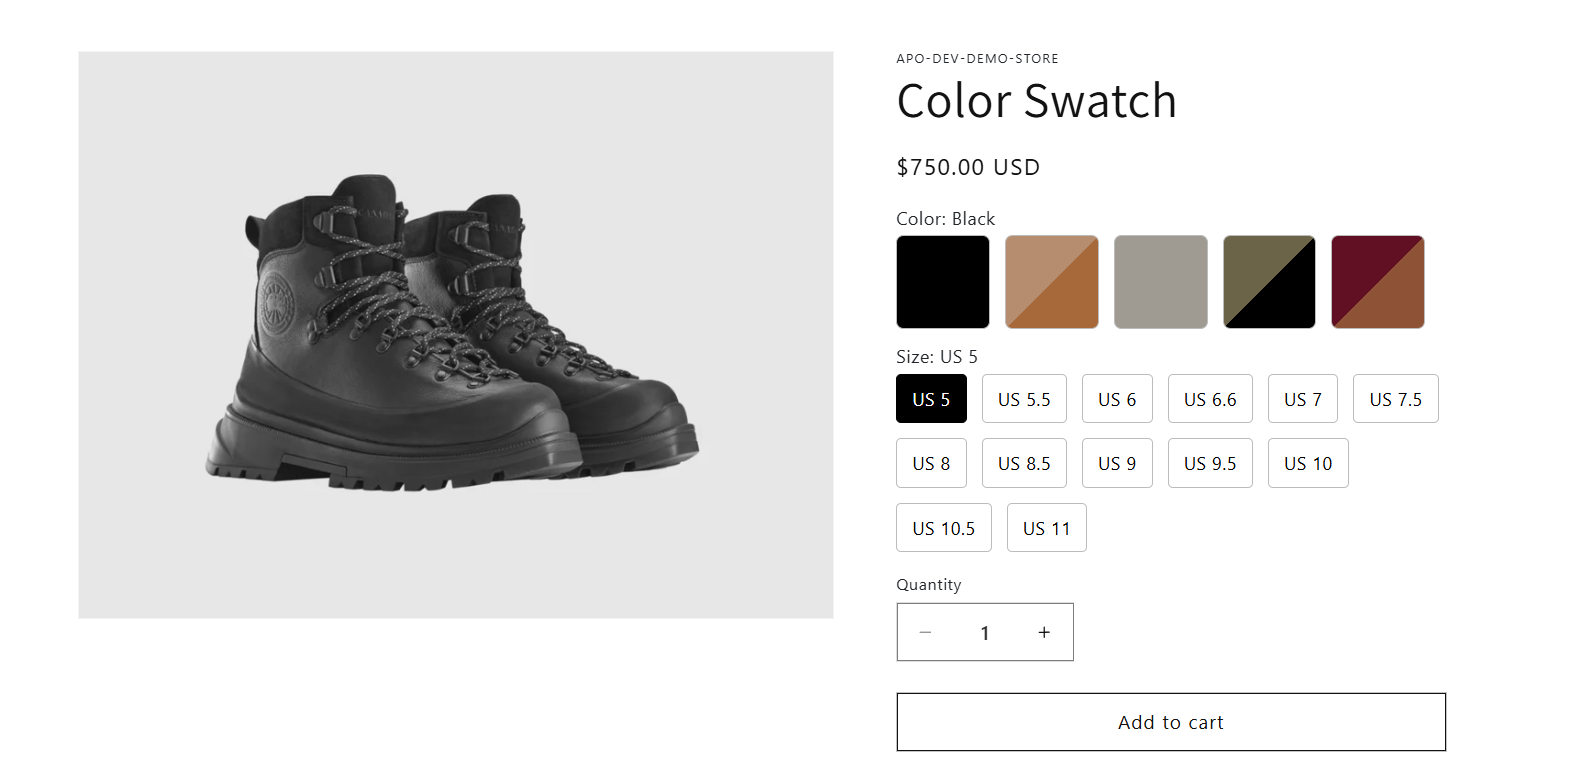Select size US 5
Viewport: 1574px width, 765px height.
coord(931,399)
